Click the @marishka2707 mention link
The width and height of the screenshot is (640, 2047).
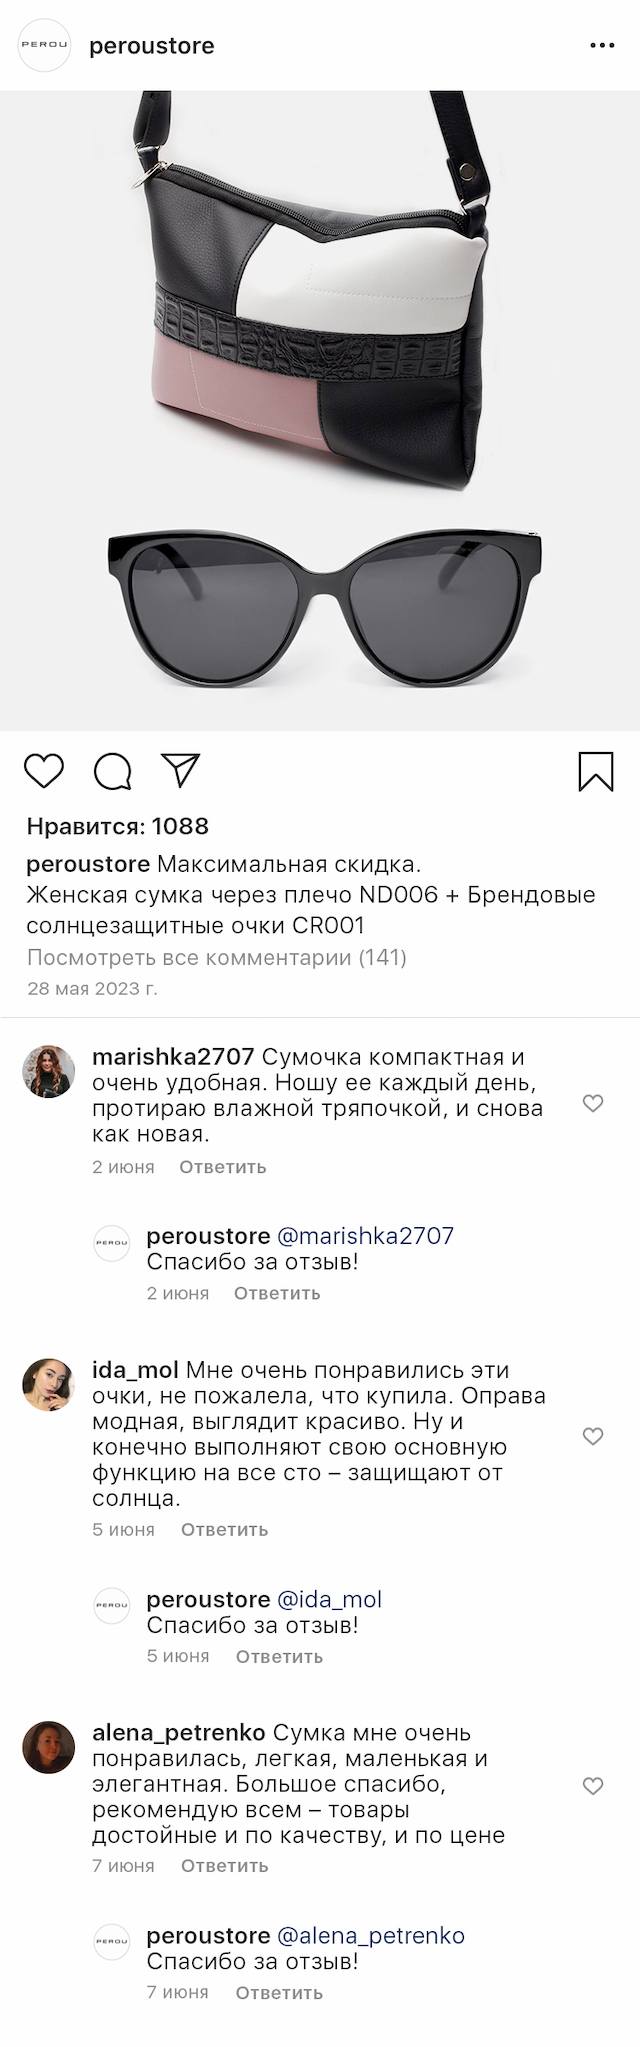(365, 1236)
